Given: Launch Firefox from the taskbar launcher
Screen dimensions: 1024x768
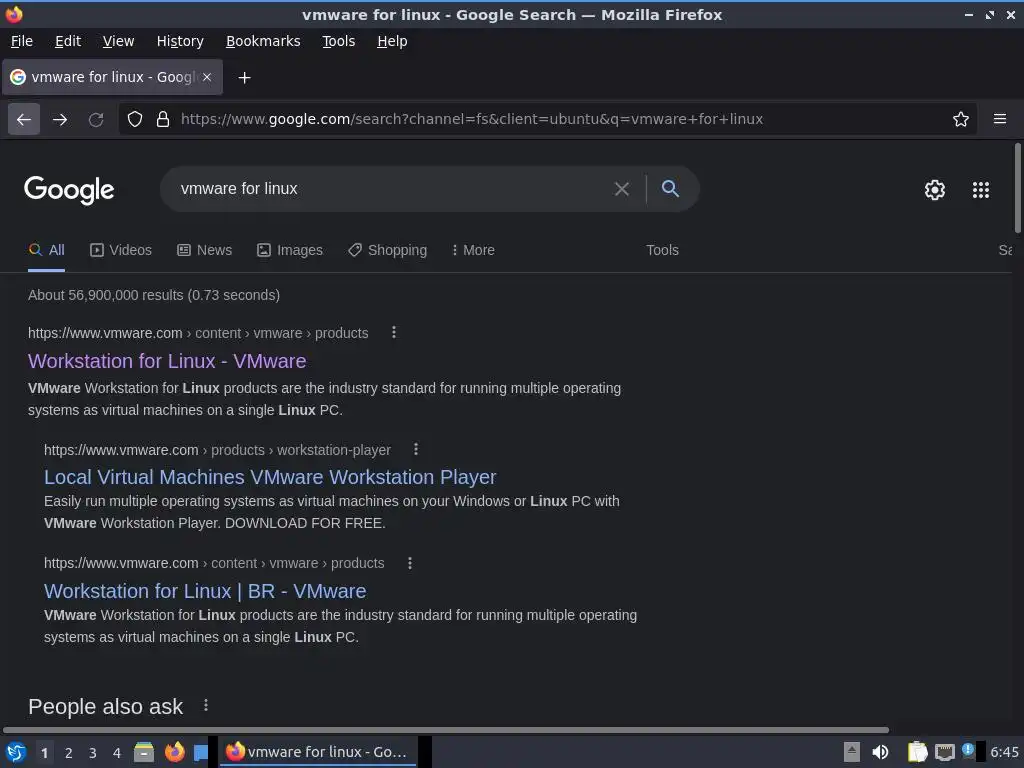Looking at the screenshot, I should [174, 752].
